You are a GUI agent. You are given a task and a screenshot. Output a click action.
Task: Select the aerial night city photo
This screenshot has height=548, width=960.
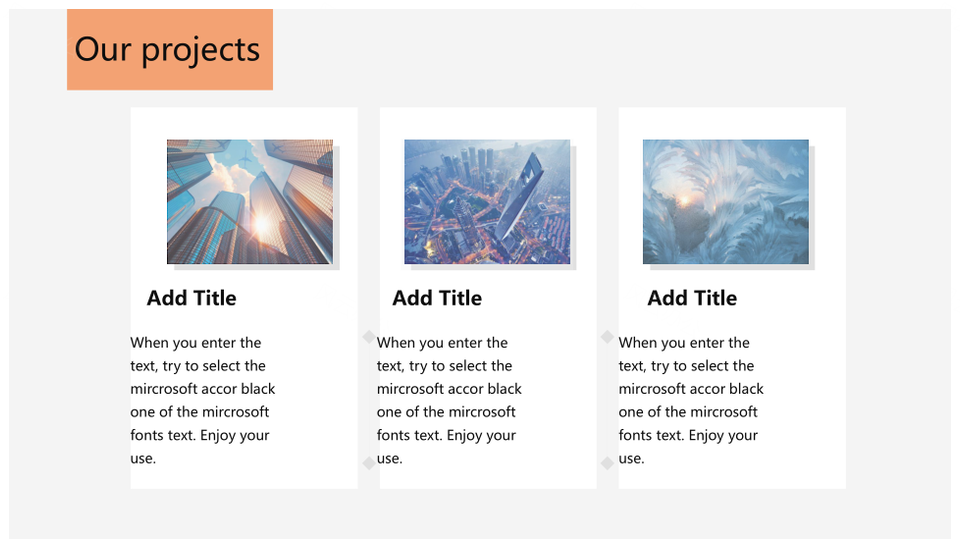[487, 202]
